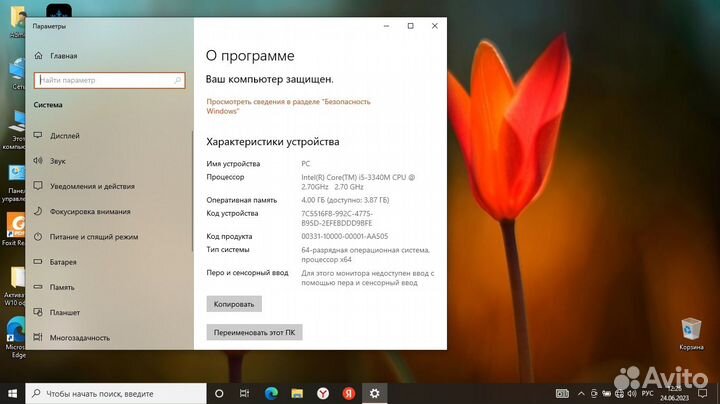Image resolution: width=720 pixels, height=404 pixels.
Task: Open the red Яндекс icon on taskbar
Action: click(x=349, y=393)
